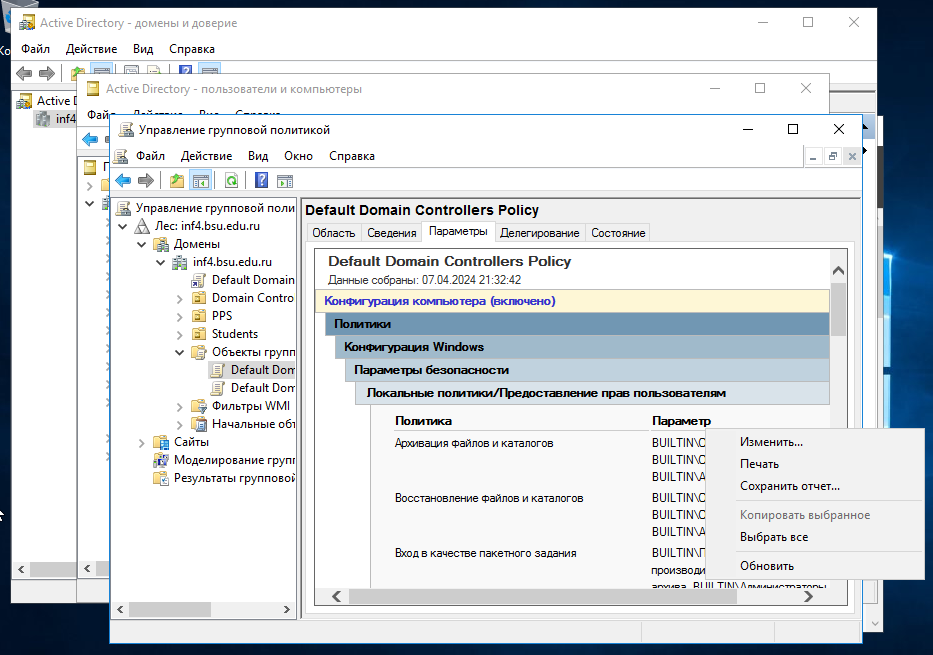Select 'Default Domain' policy link icon

tap(199, 280)
